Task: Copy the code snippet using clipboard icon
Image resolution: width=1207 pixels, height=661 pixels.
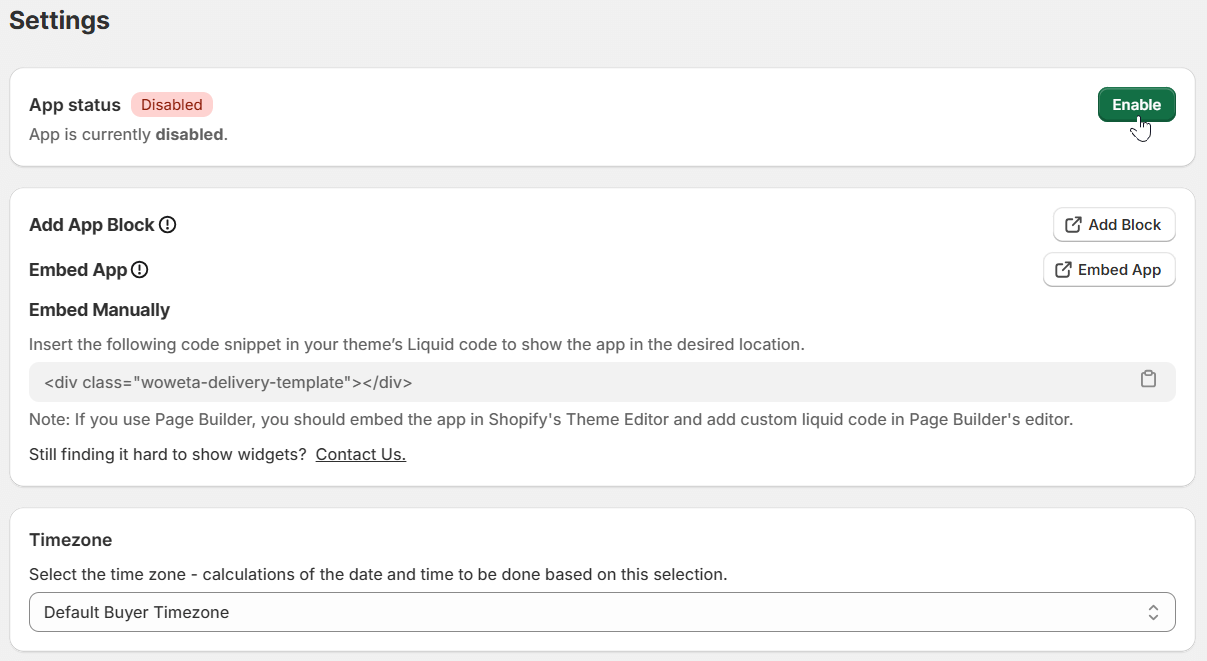Action: 1148,379
